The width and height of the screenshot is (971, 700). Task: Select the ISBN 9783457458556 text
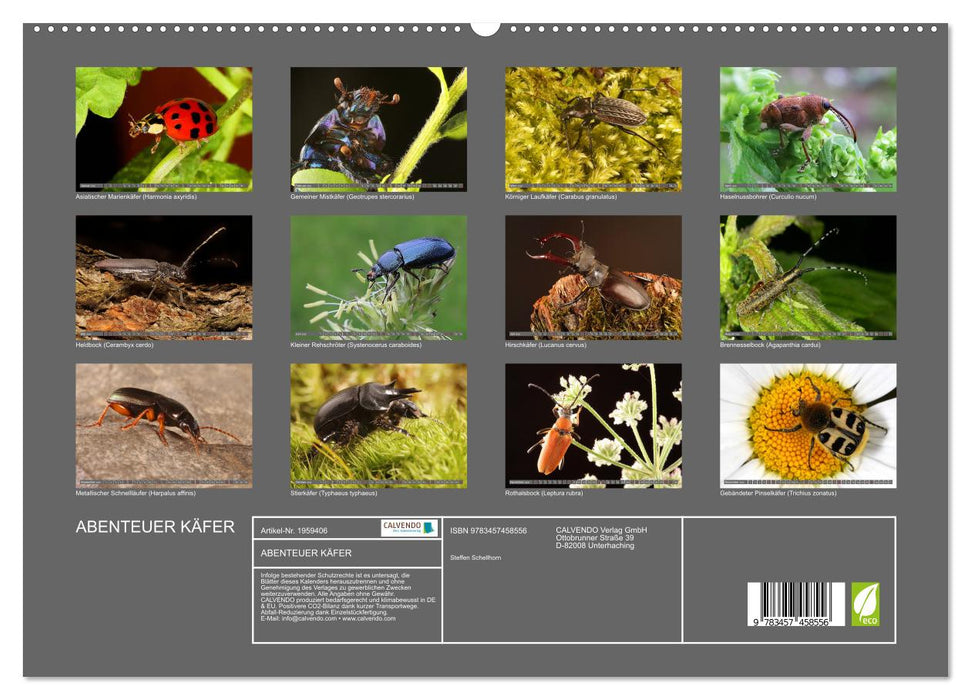(x=488, y=529)
